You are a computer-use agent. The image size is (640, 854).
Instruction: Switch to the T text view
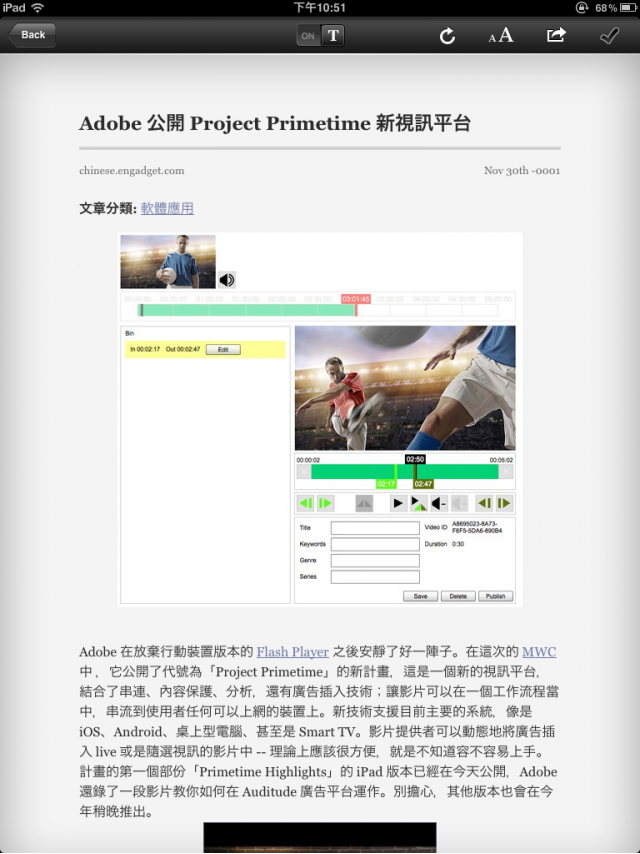click(333, 36)
